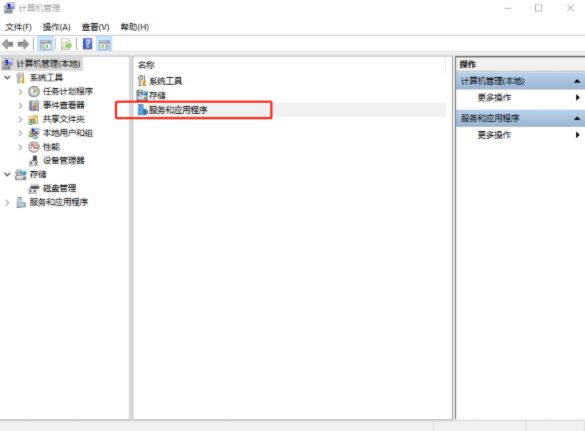The width and height of the screenshot is (585, 431).
Task: Collapse the 存储 tree node
Action: (x=7, y=175)
